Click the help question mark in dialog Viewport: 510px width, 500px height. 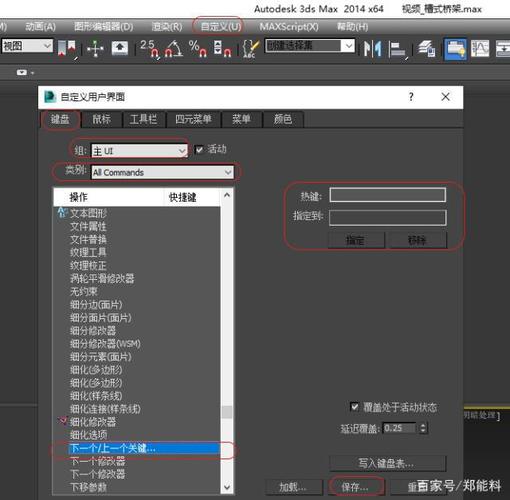[x=411, y=97]
